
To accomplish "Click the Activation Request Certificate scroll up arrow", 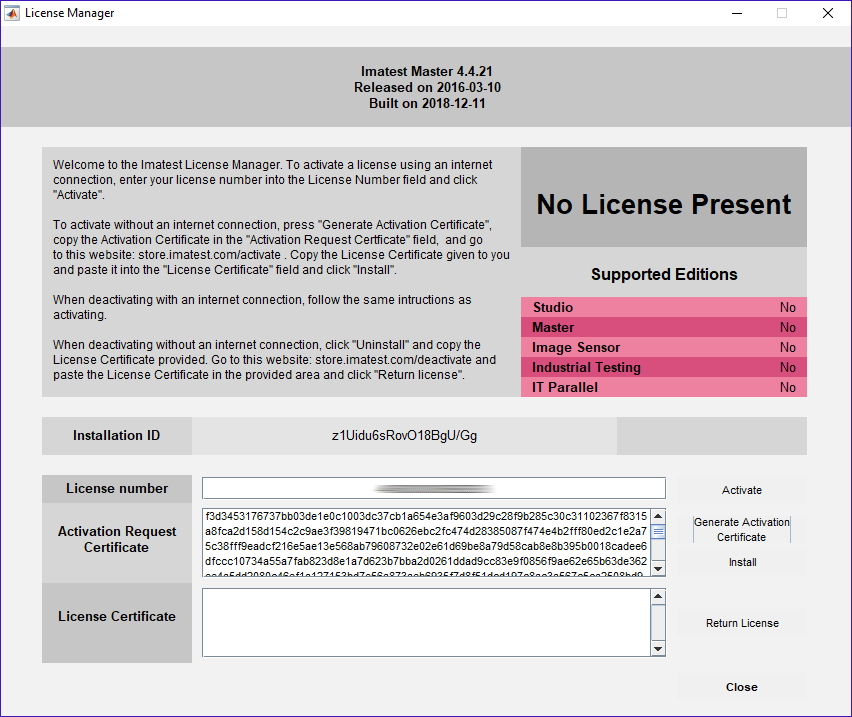I will tap(658, 516).
